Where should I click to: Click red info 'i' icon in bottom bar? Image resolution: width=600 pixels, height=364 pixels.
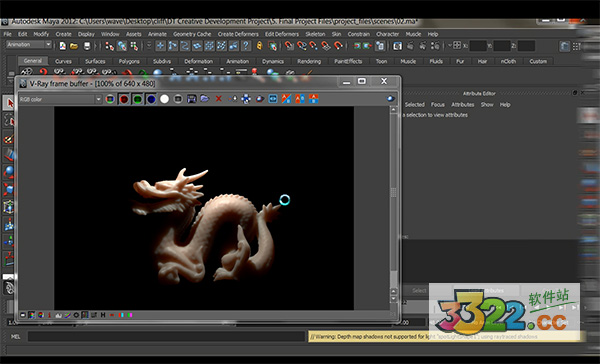point(49,315)
